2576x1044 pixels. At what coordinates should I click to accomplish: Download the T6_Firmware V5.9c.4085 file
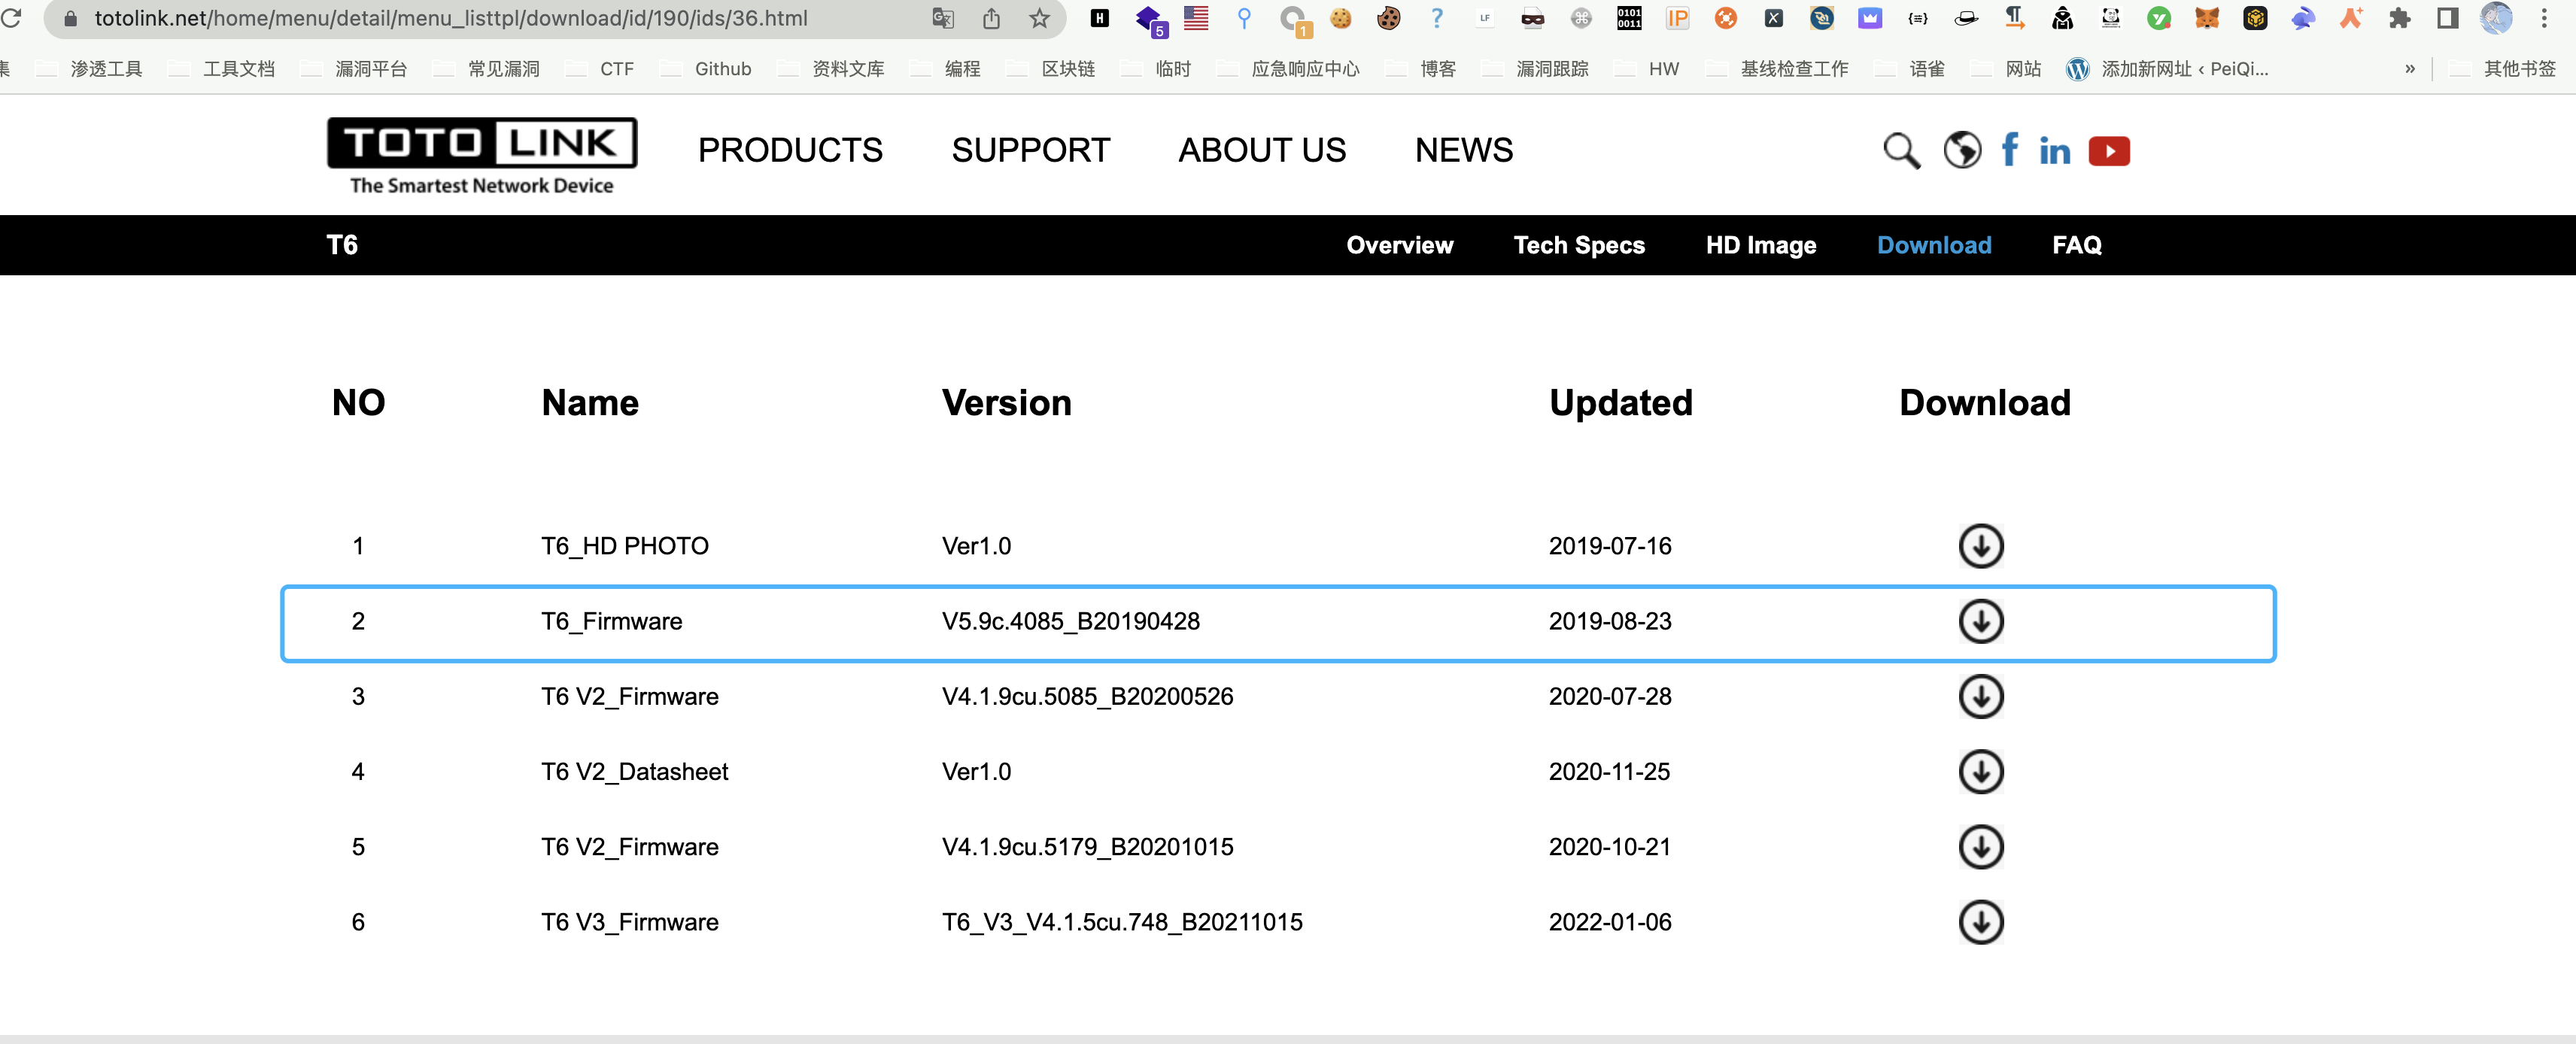pos(1980,621)
